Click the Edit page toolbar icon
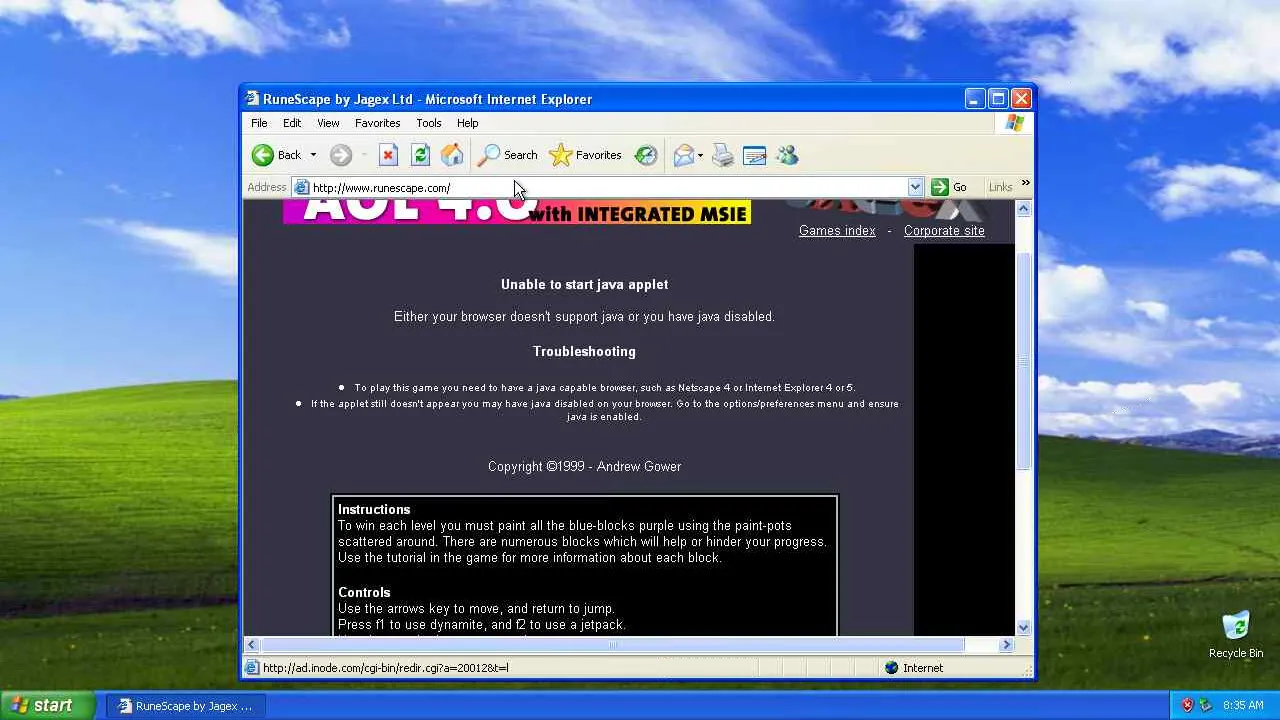Screen dimensions: 1280x720 (755, 155)
